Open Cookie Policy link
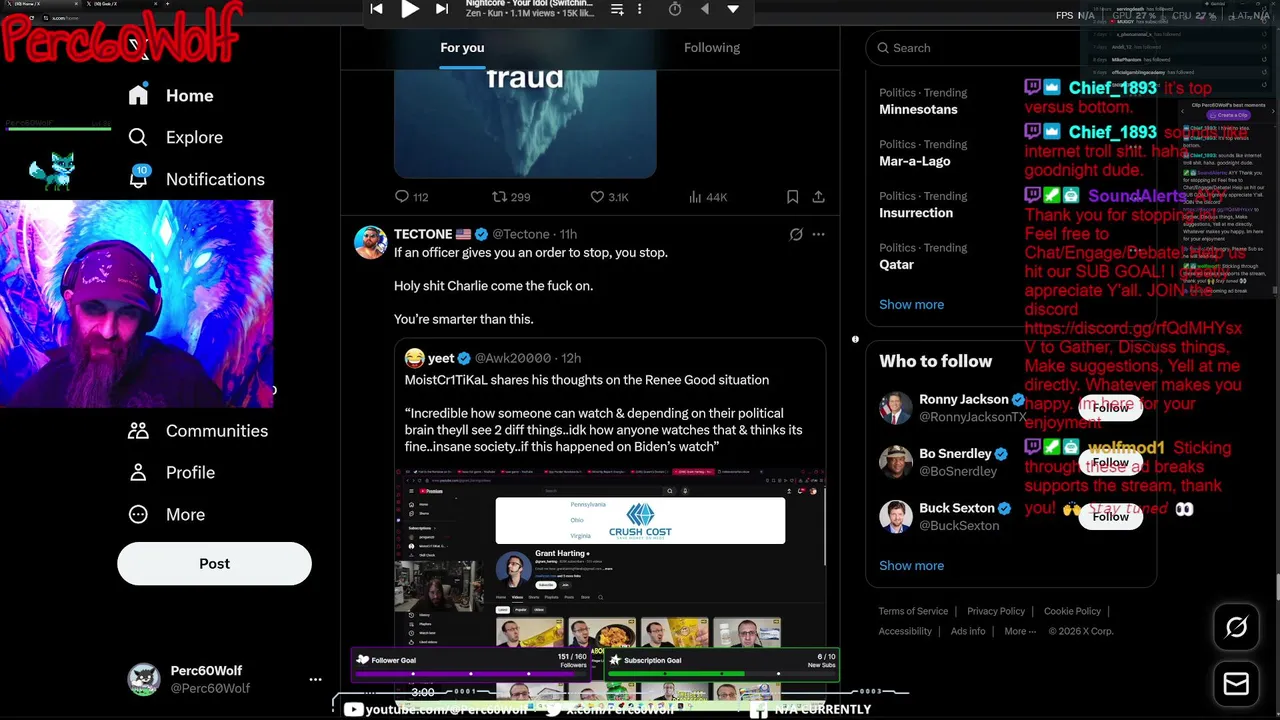Image resolution: width=1280 pixels, height=720 pixels. [1072, 611]
